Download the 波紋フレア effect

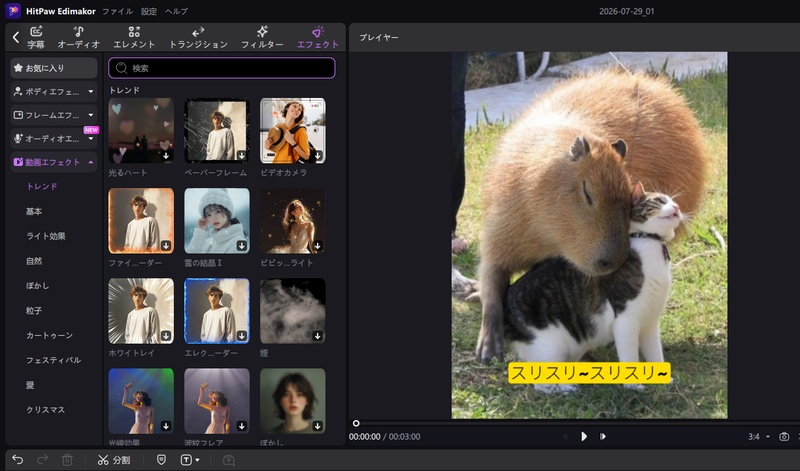pyautogui.click(x=242, y=426)
